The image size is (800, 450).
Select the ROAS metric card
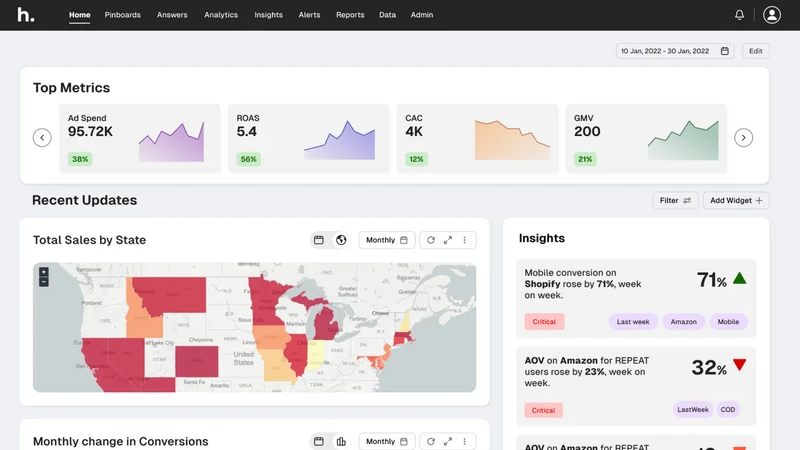tap(308, 138)
